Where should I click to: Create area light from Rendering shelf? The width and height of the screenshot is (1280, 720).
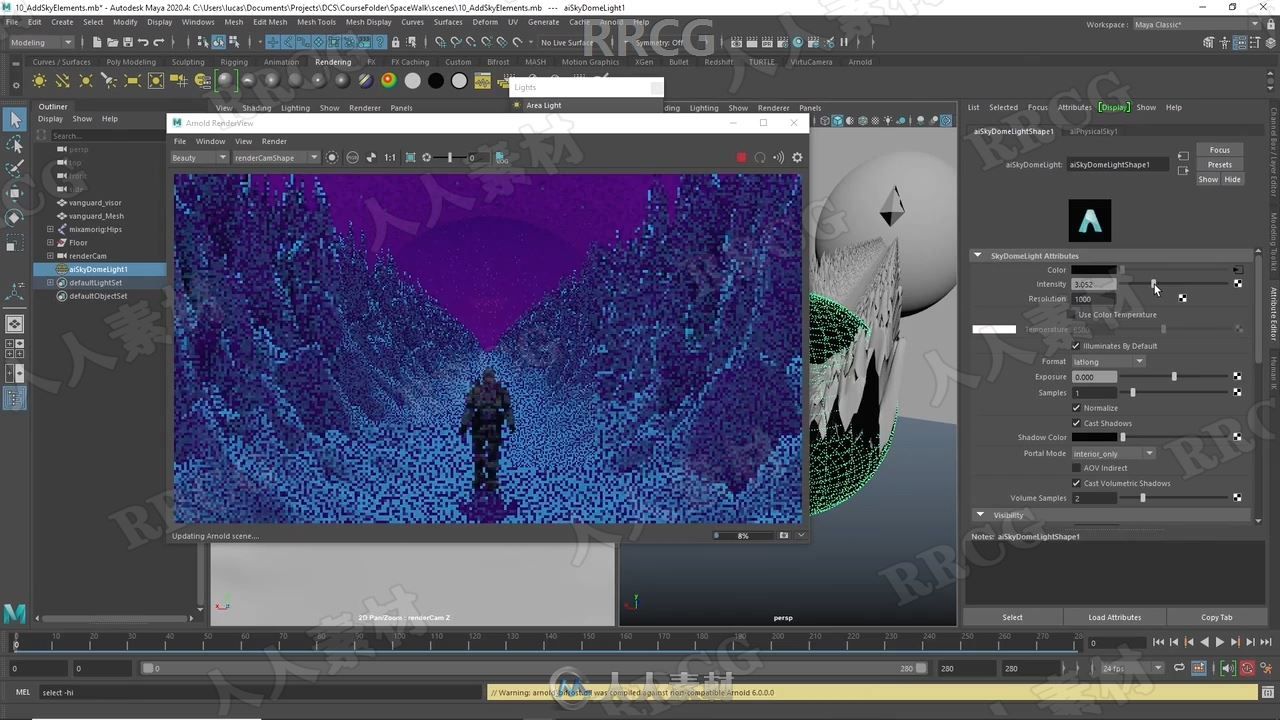click(x=132, y=81)
